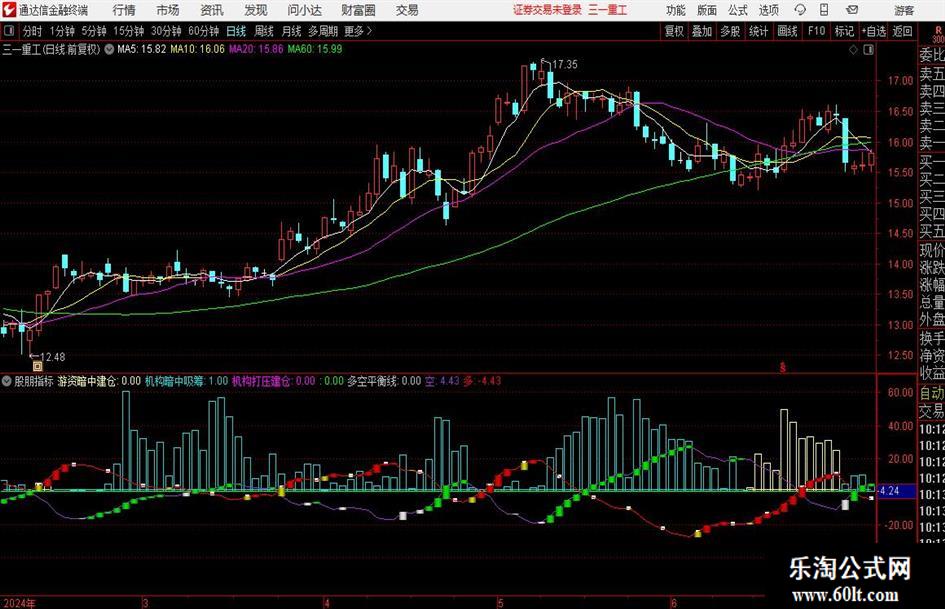Screen dimensions: 945x609
Task: Select the 周线 weekly tab
Action: [263, 31]
